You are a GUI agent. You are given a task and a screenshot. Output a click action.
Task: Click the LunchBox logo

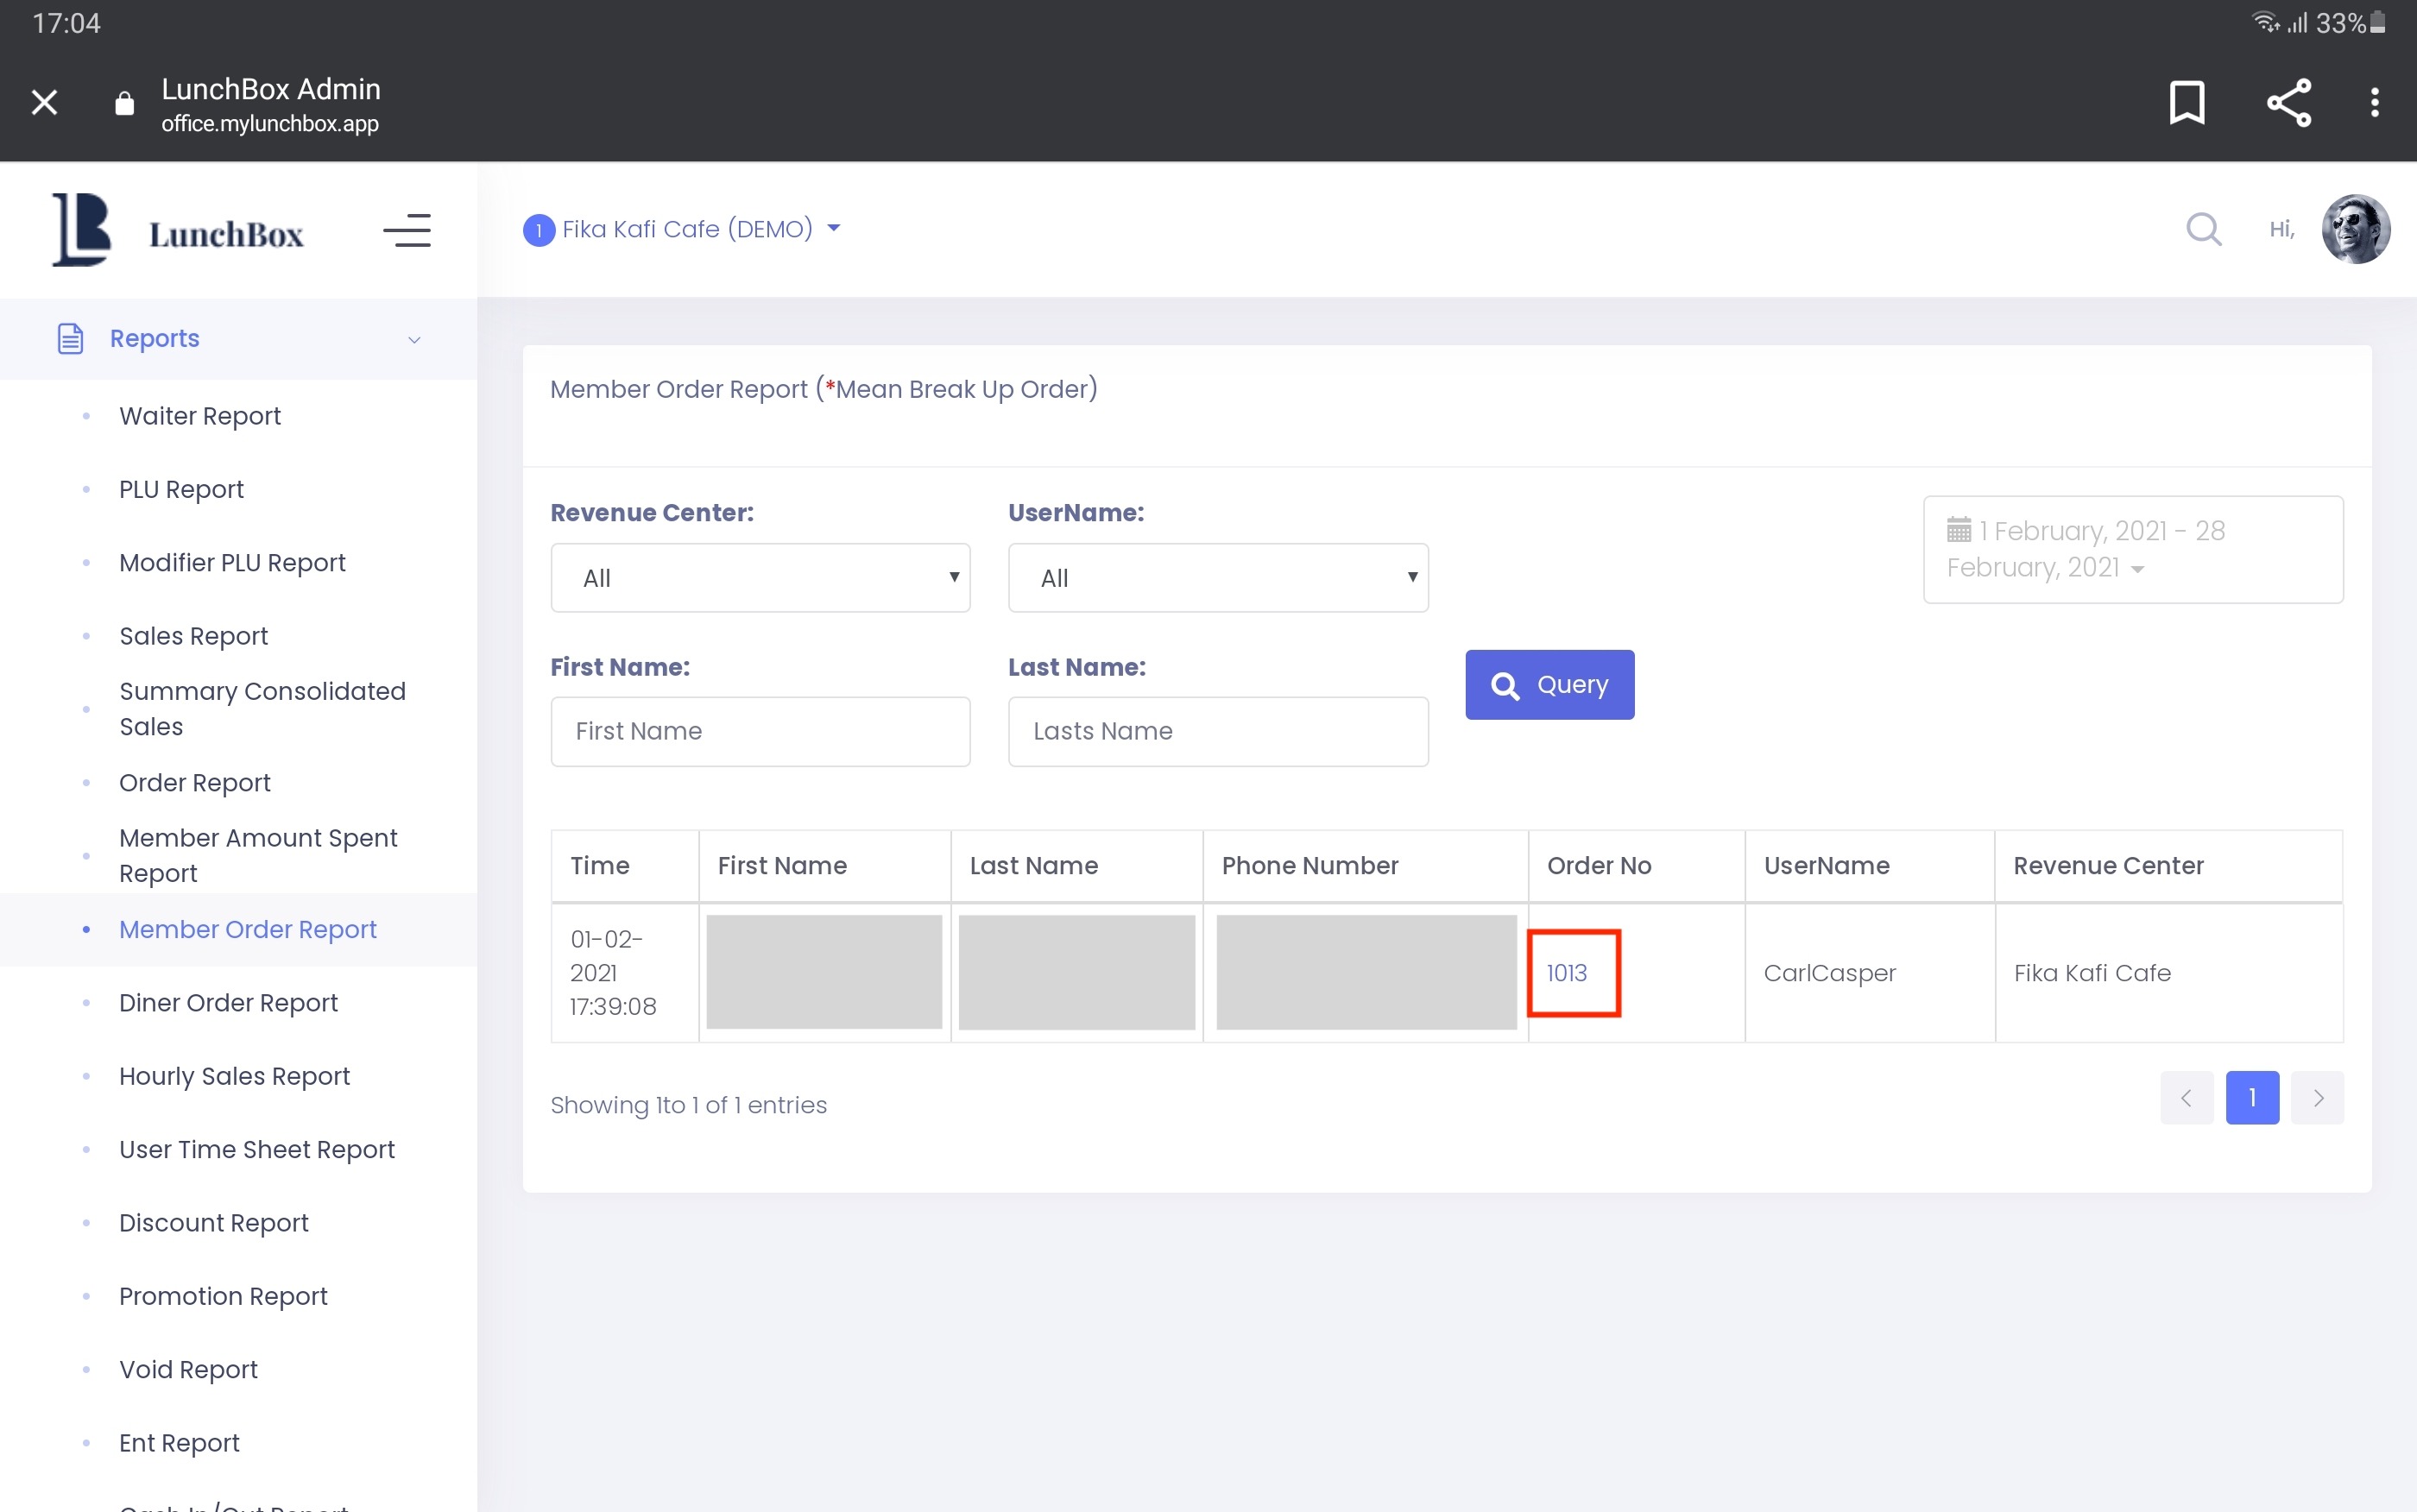point(177,231)
